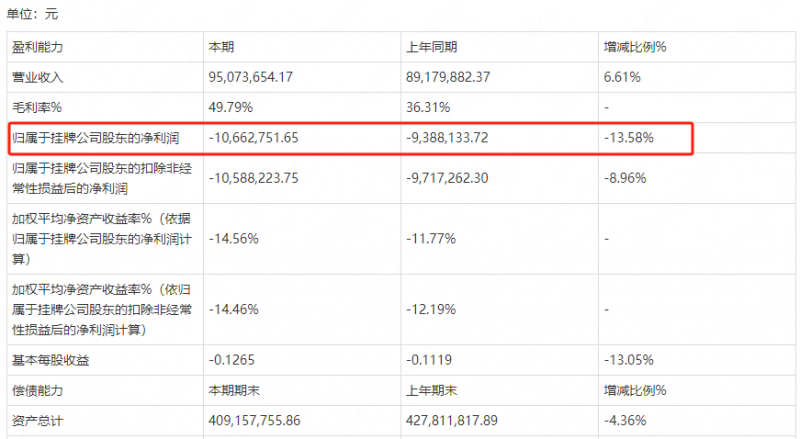The width and height of the screenshot is (800, 439).
Task: Click the 上年期末 column header
Action: [x=432, y=390]
